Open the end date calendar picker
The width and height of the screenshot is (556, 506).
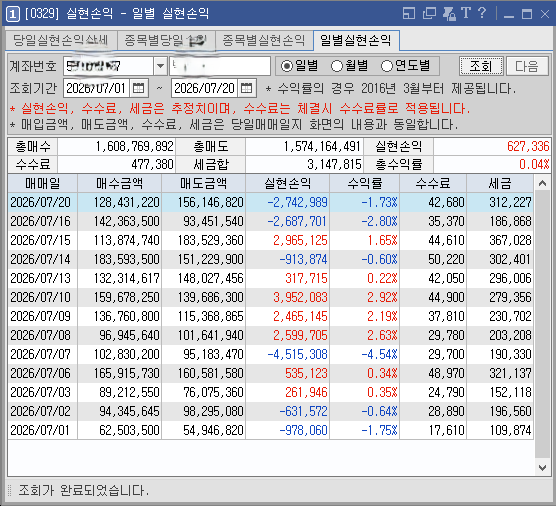click(246, 88)
